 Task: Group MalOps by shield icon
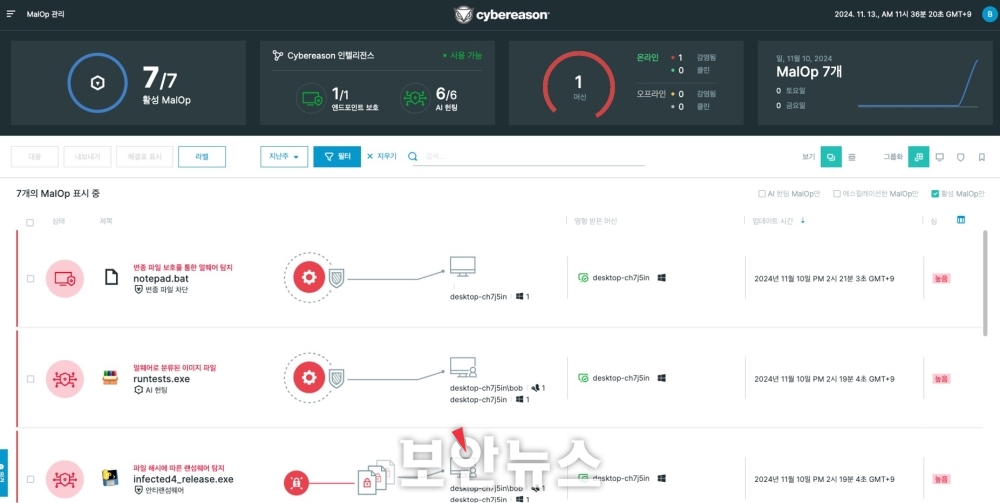click(x=960, y=157)
